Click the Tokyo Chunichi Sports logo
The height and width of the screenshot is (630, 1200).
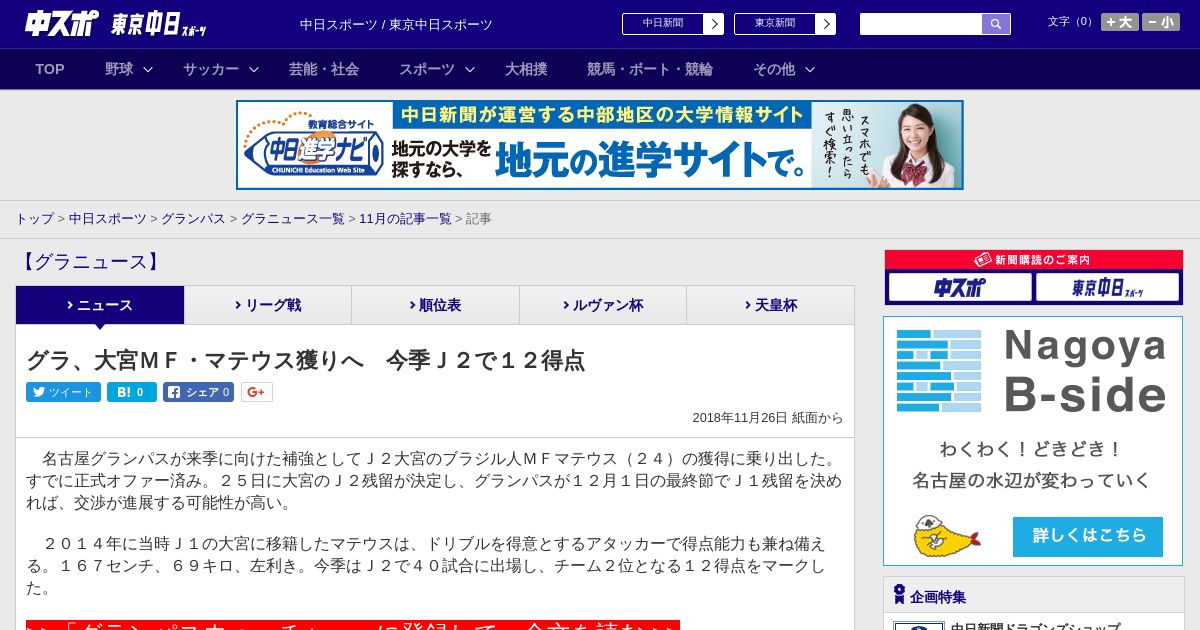click(159, 24)
